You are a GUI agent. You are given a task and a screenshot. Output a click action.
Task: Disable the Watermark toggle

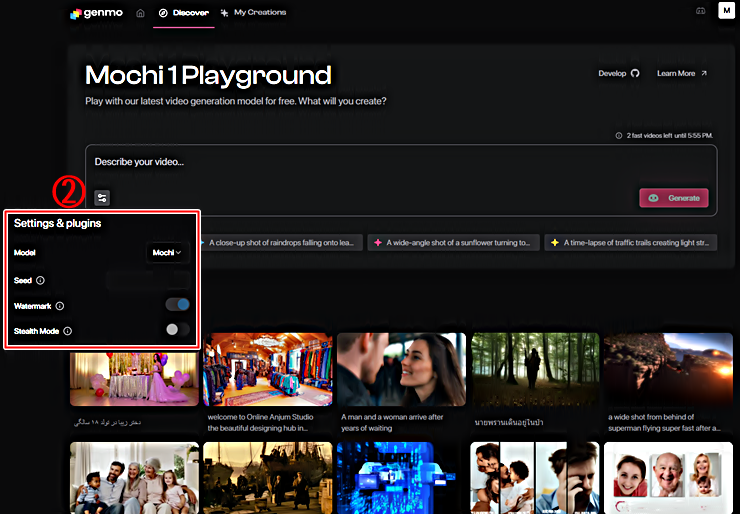click(177, 304)
